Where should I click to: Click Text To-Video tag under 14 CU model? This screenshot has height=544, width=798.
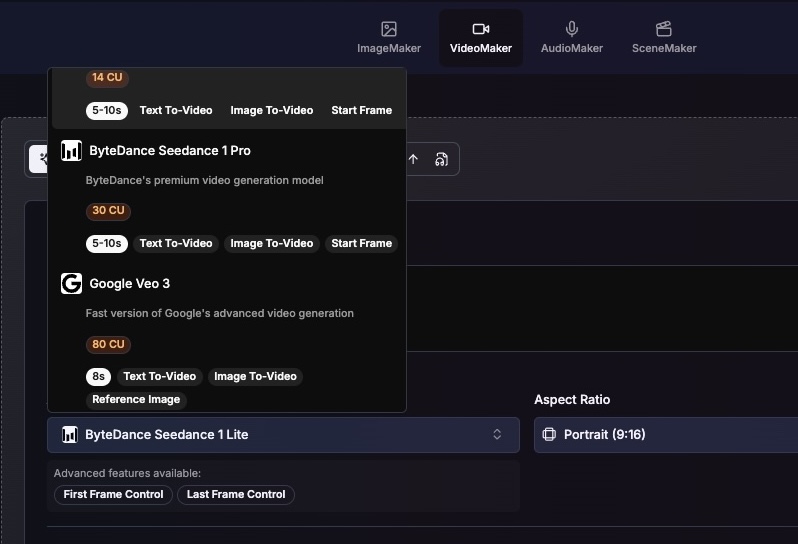pyautogui.click(x=176, y=110)
